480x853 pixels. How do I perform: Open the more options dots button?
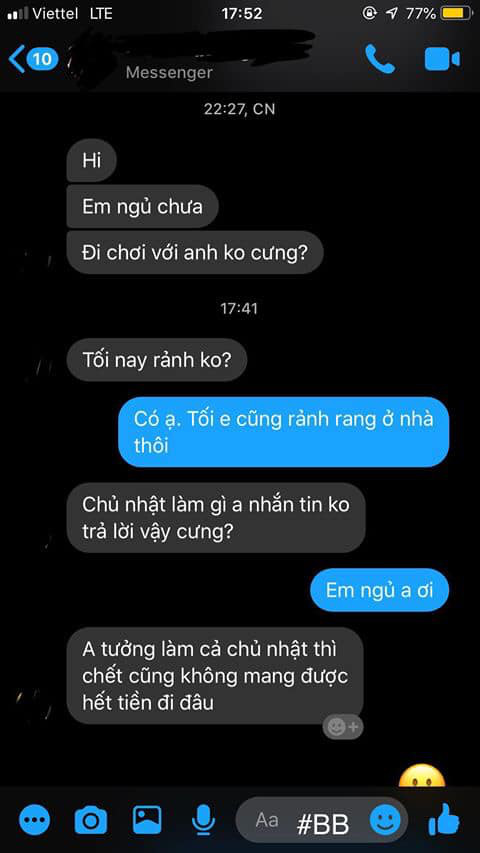[x=34, y=820]
